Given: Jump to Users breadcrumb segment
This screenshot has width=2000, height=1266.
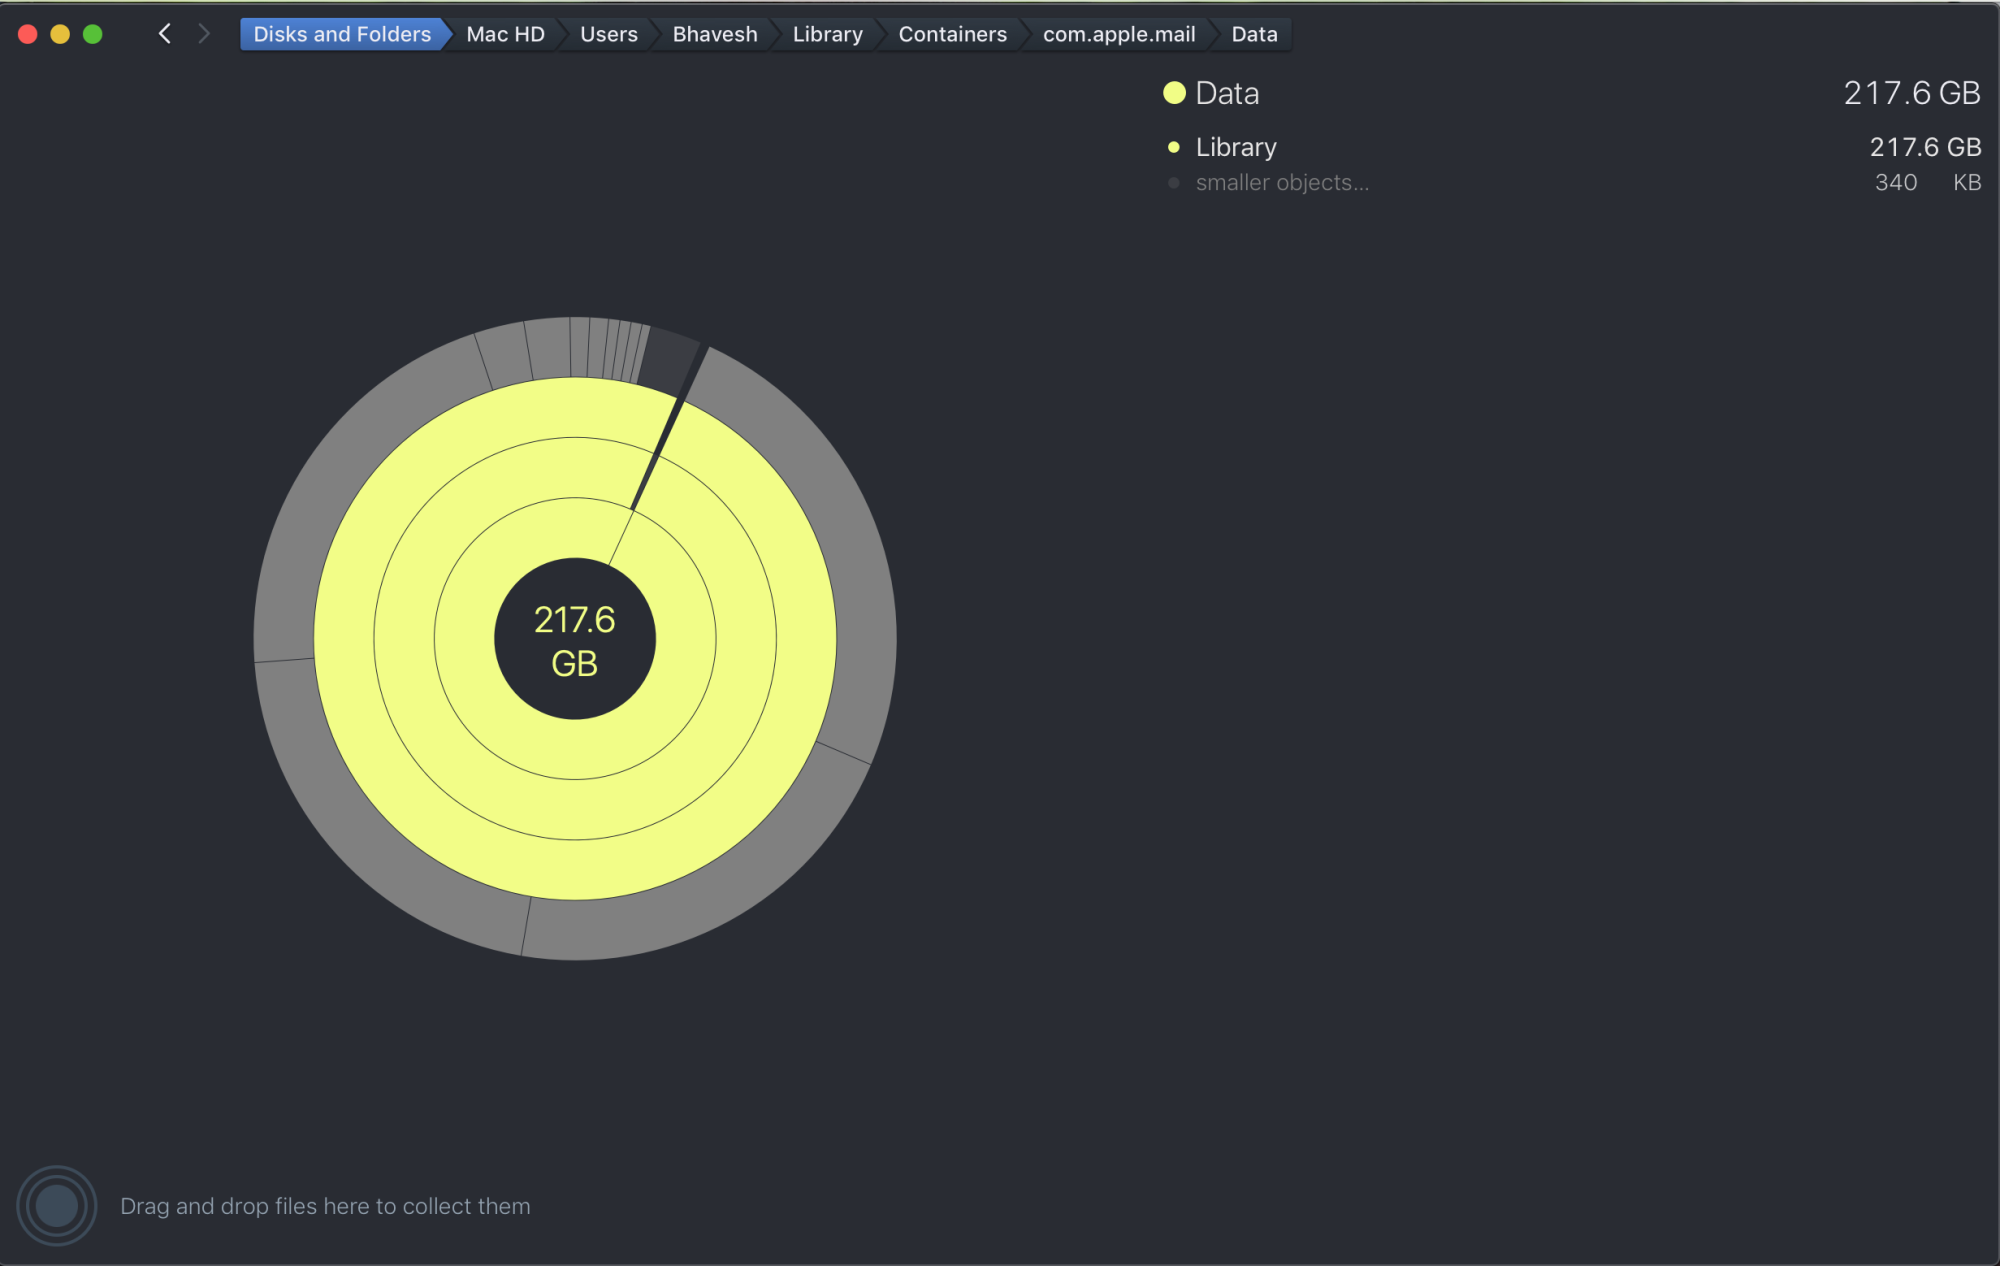Looking at the screenshot, I should pyautogui.click(x=608, y=34).
